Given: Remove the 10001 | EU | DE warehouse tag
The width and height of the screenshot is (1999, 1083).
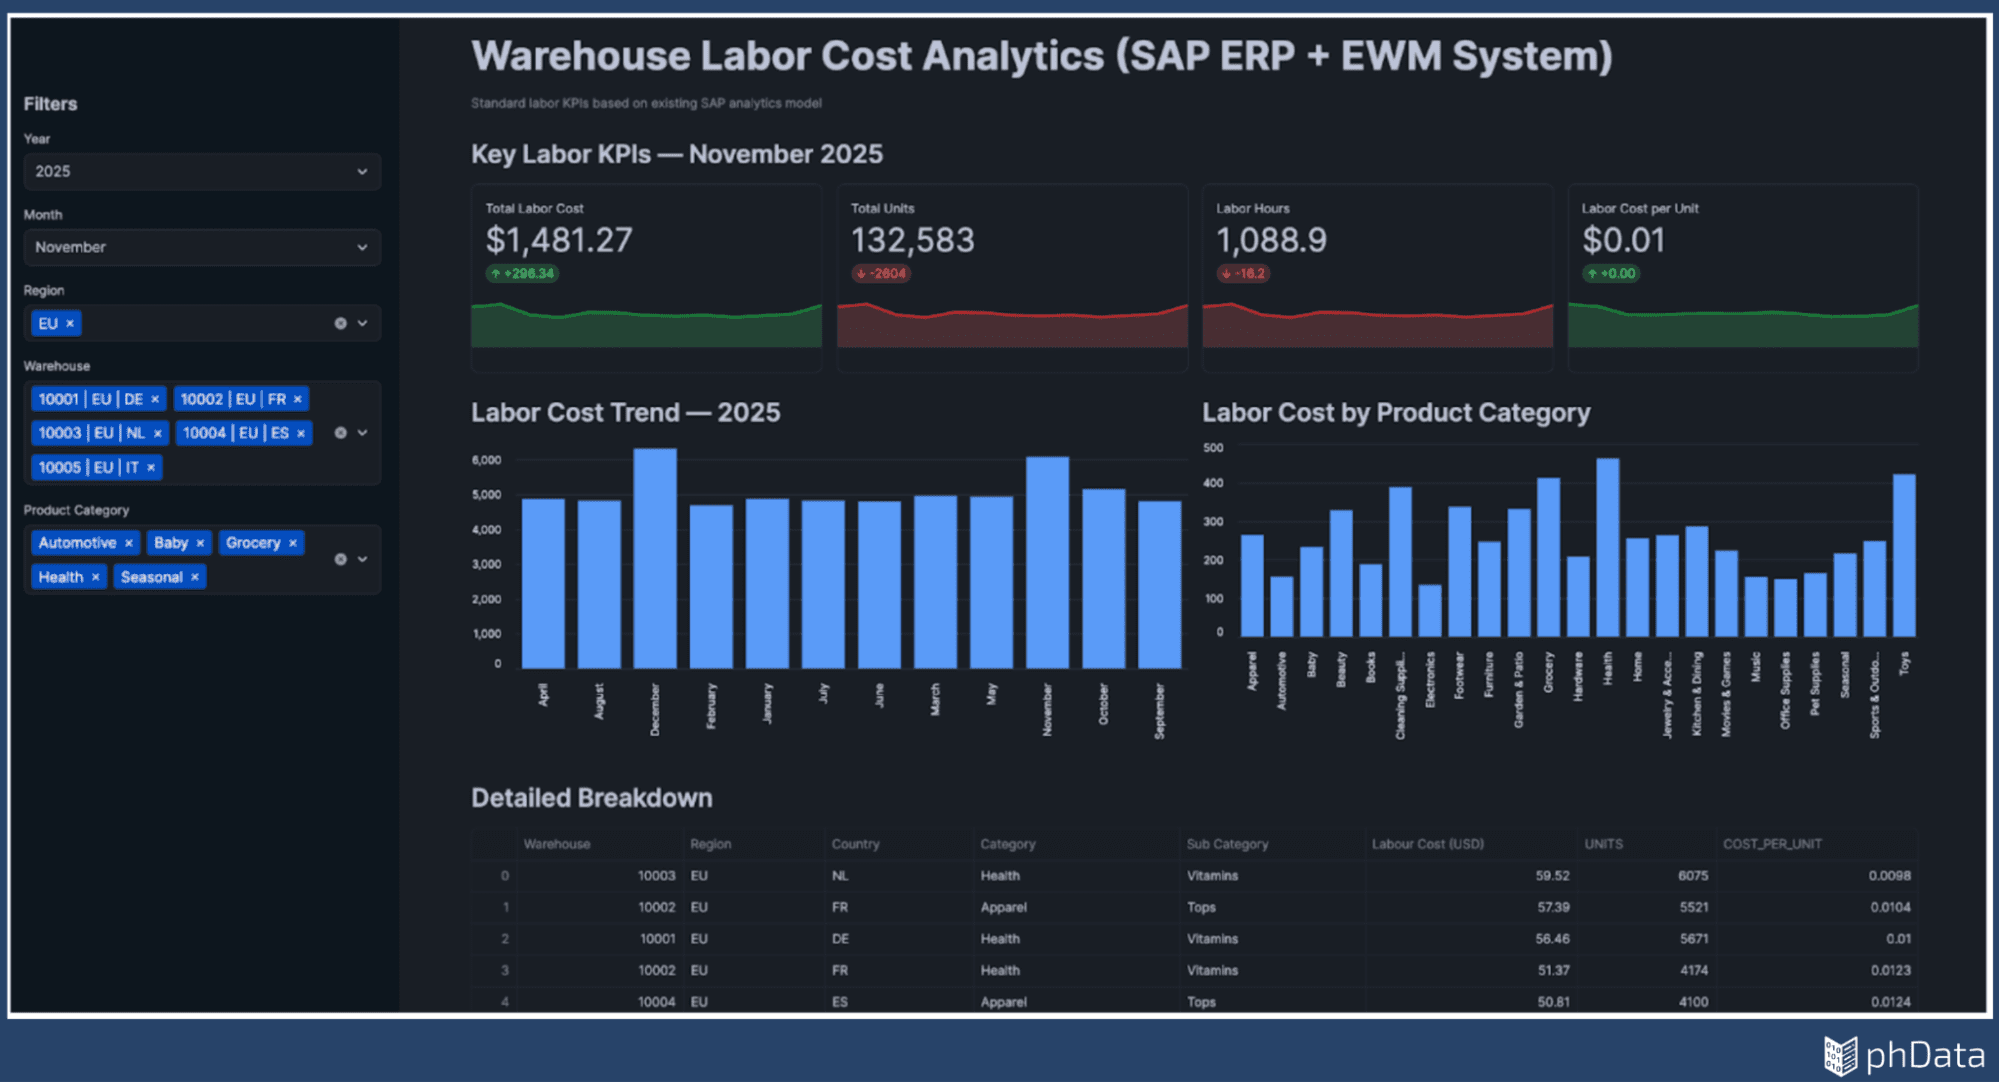Looking at the screenshot, I should pyautogui.click(x=155, y=399).
